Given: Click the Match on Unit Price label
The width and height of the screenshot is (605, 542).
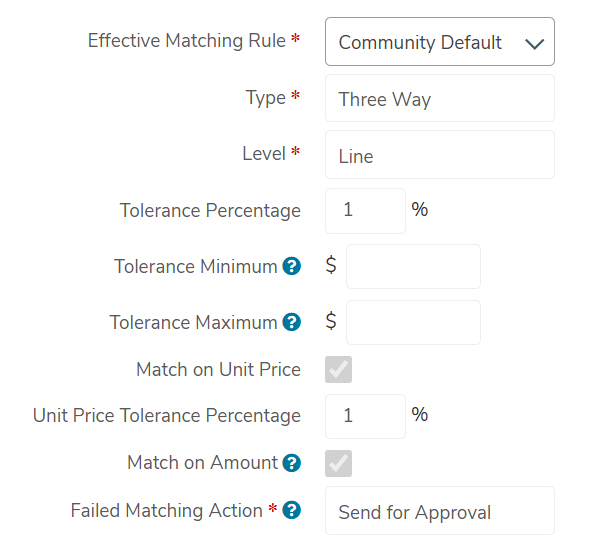Looking at the screenshot, I should 218,369.
